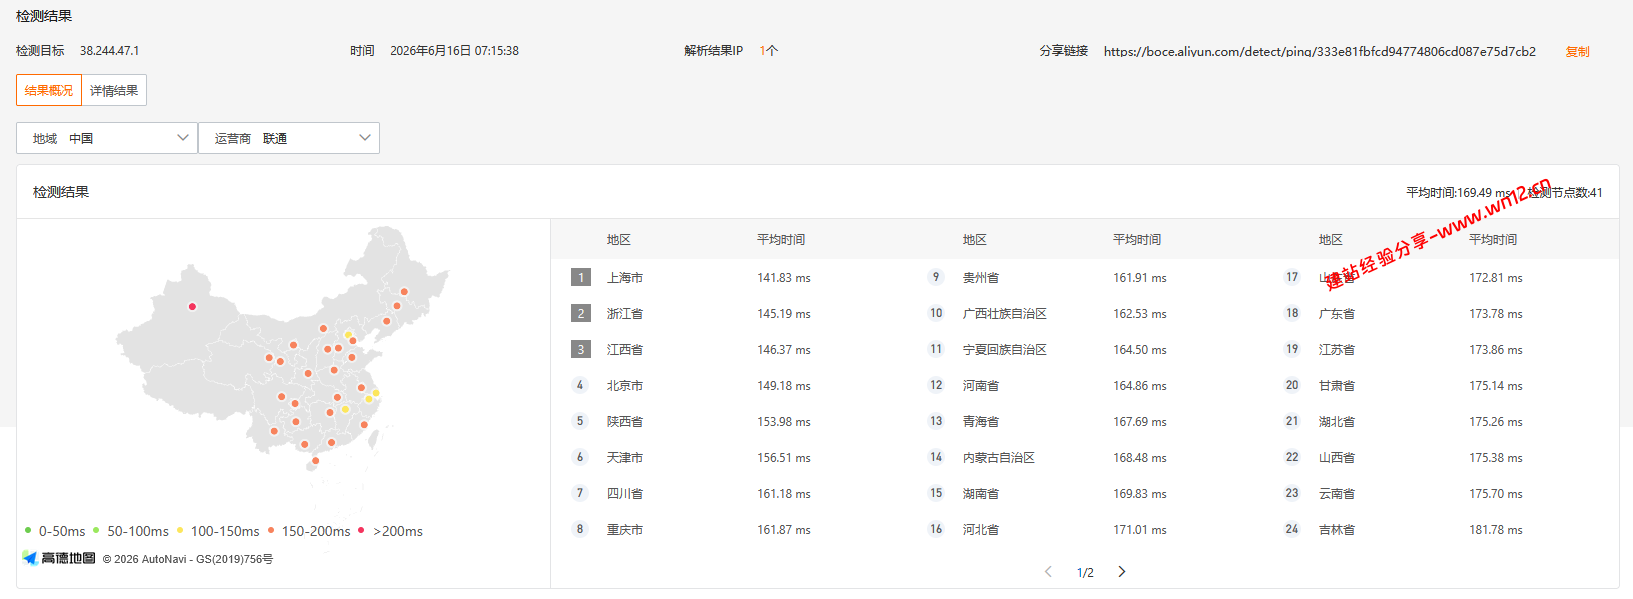Select the 山西省 row

click(1440, 457)
